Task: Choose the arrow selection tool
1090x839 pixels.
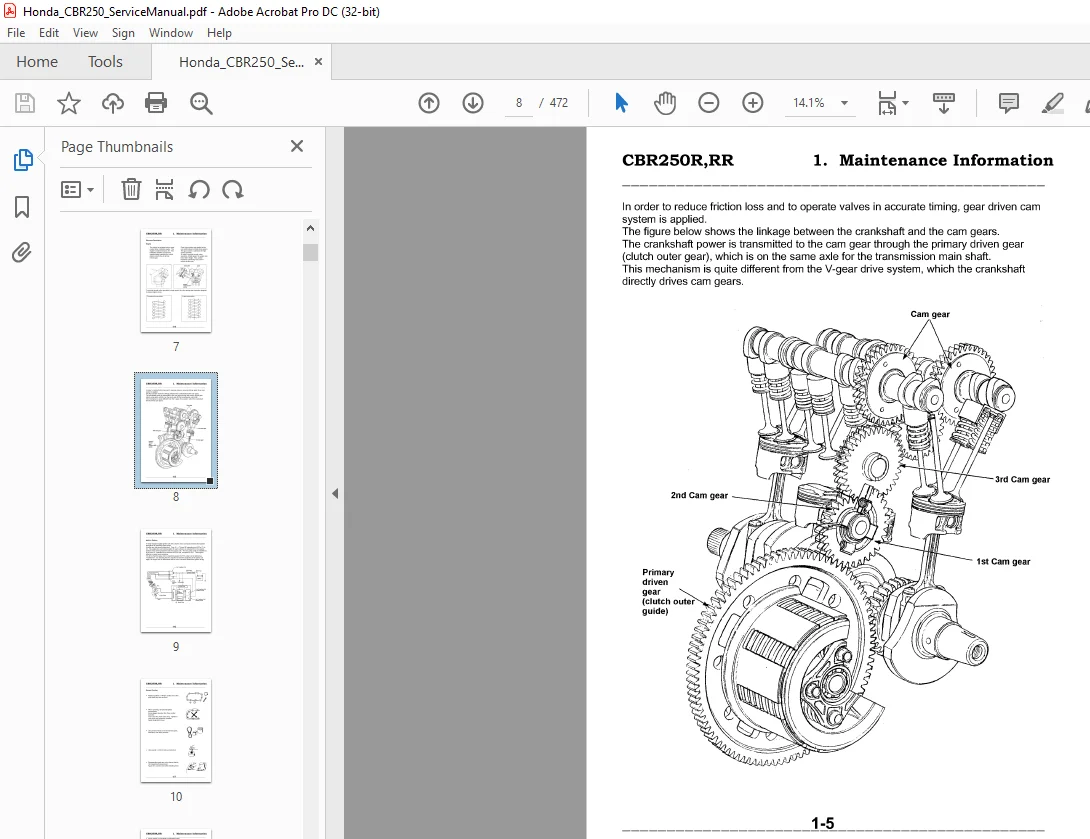Action: pyautogui.click(x=621, y=103)
